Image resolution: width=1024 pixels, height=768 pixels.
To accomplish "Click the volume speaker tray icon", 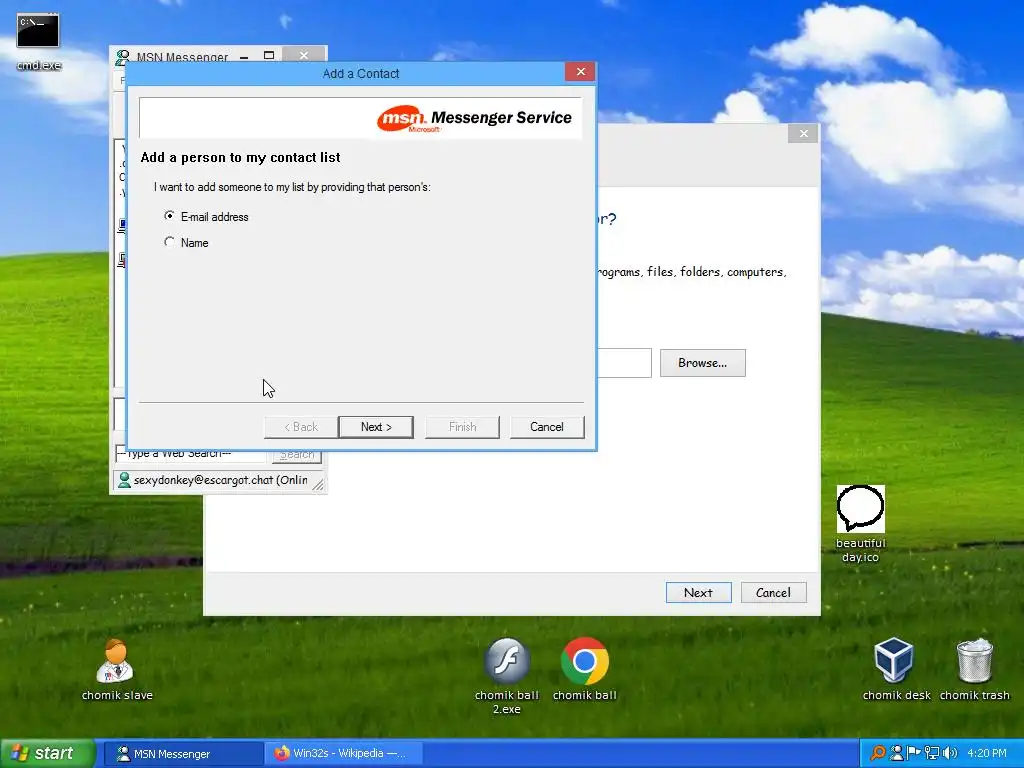I will tap(950, 753).
